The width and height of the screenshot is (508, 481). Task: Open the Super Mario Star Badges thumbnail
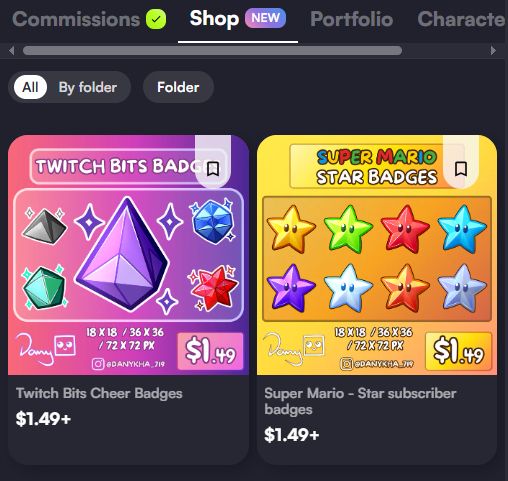[377, 255]
